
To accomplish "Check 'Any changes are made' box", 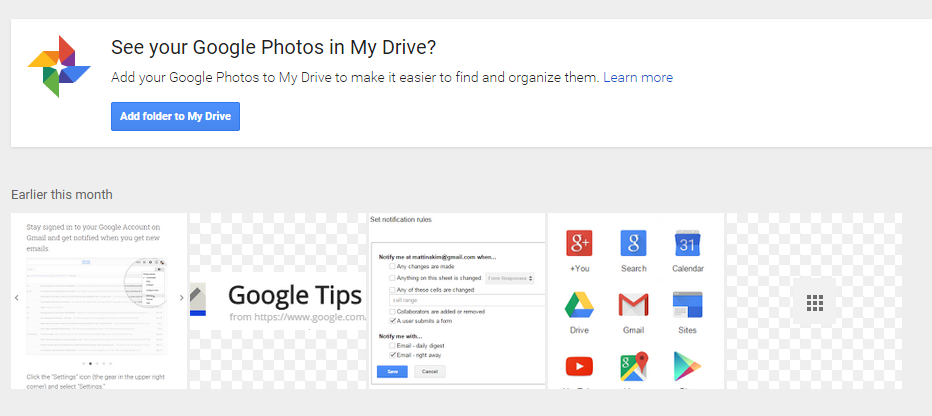I will click(392, 267).
